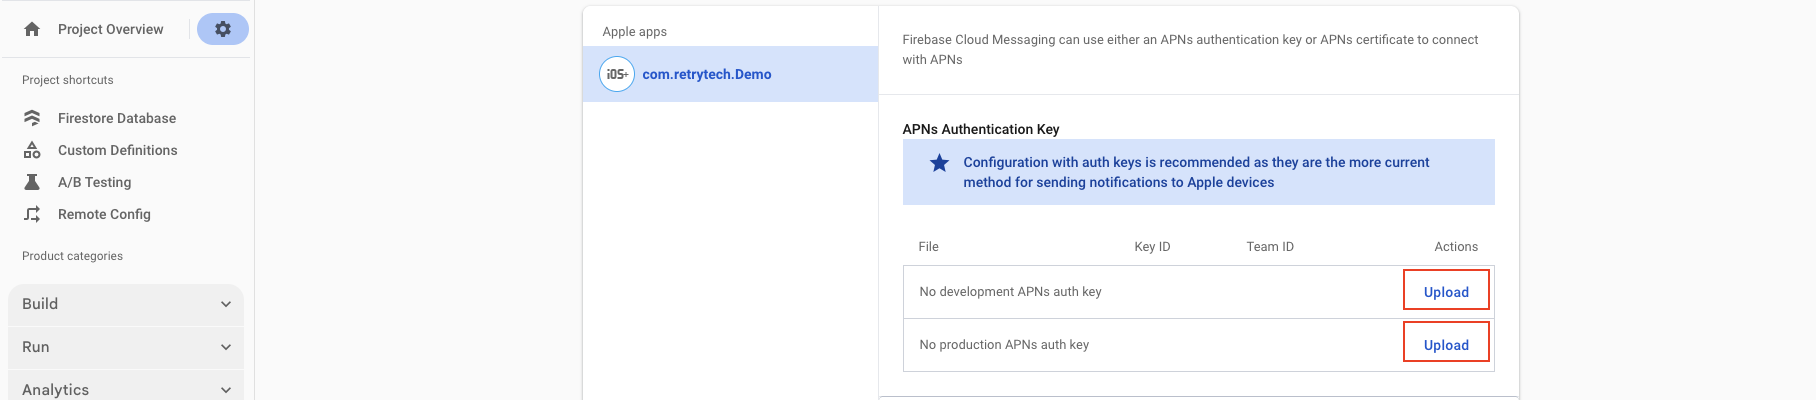This screenshot has width=1816, height=400.
Task: Click the Remote Config icon
Action: 32,214
